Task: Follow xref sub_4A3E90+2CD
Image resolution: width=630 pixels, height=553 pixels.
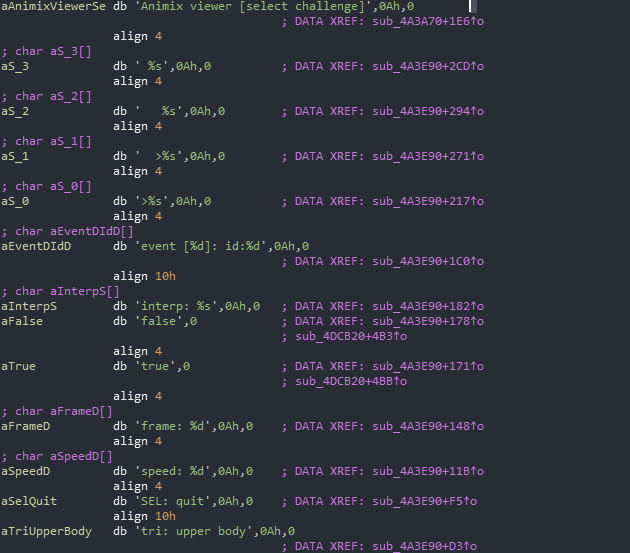Action: tap(428, 66)
